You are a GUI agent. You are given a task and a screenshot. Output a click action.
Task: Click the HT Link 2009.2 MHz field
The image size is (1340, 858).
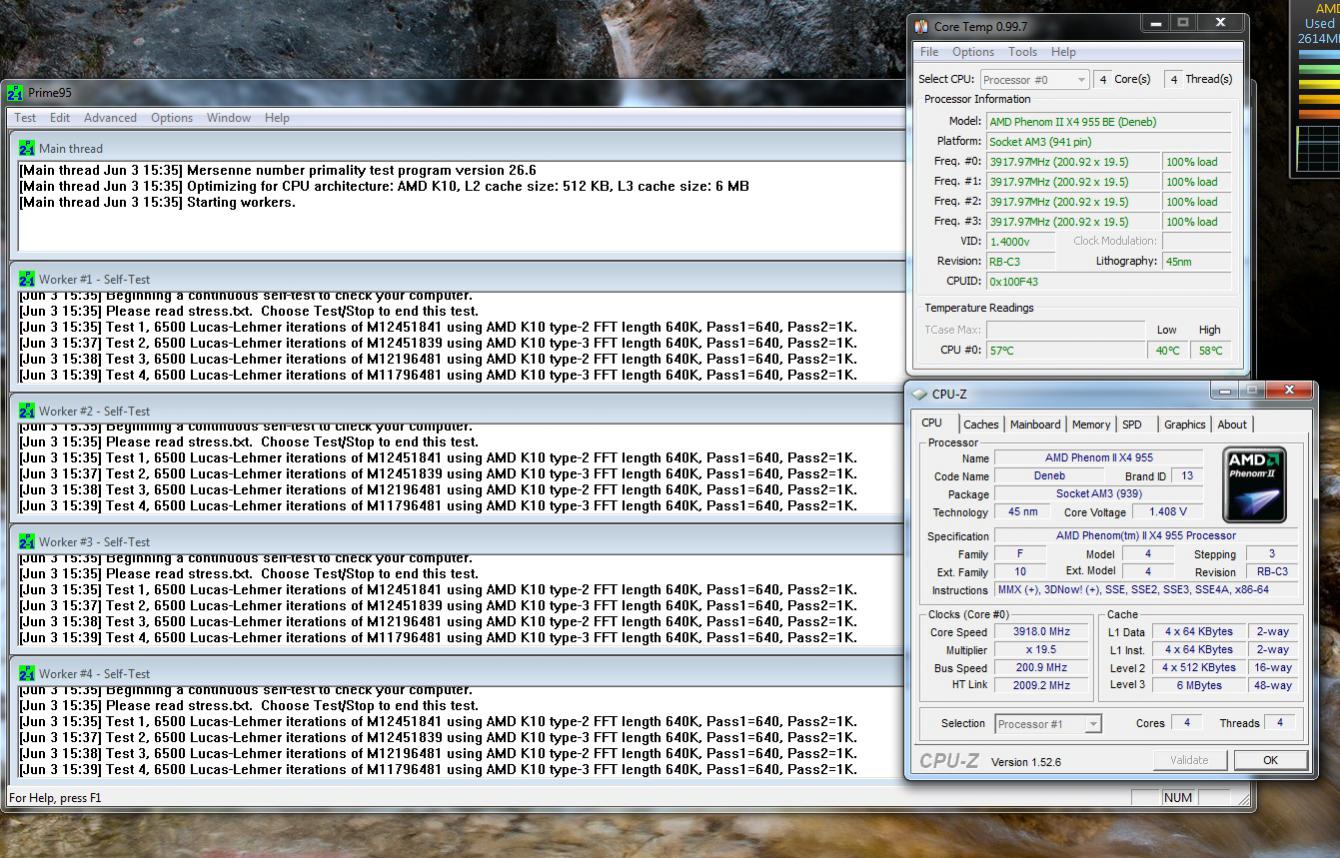pos(1041,686)
